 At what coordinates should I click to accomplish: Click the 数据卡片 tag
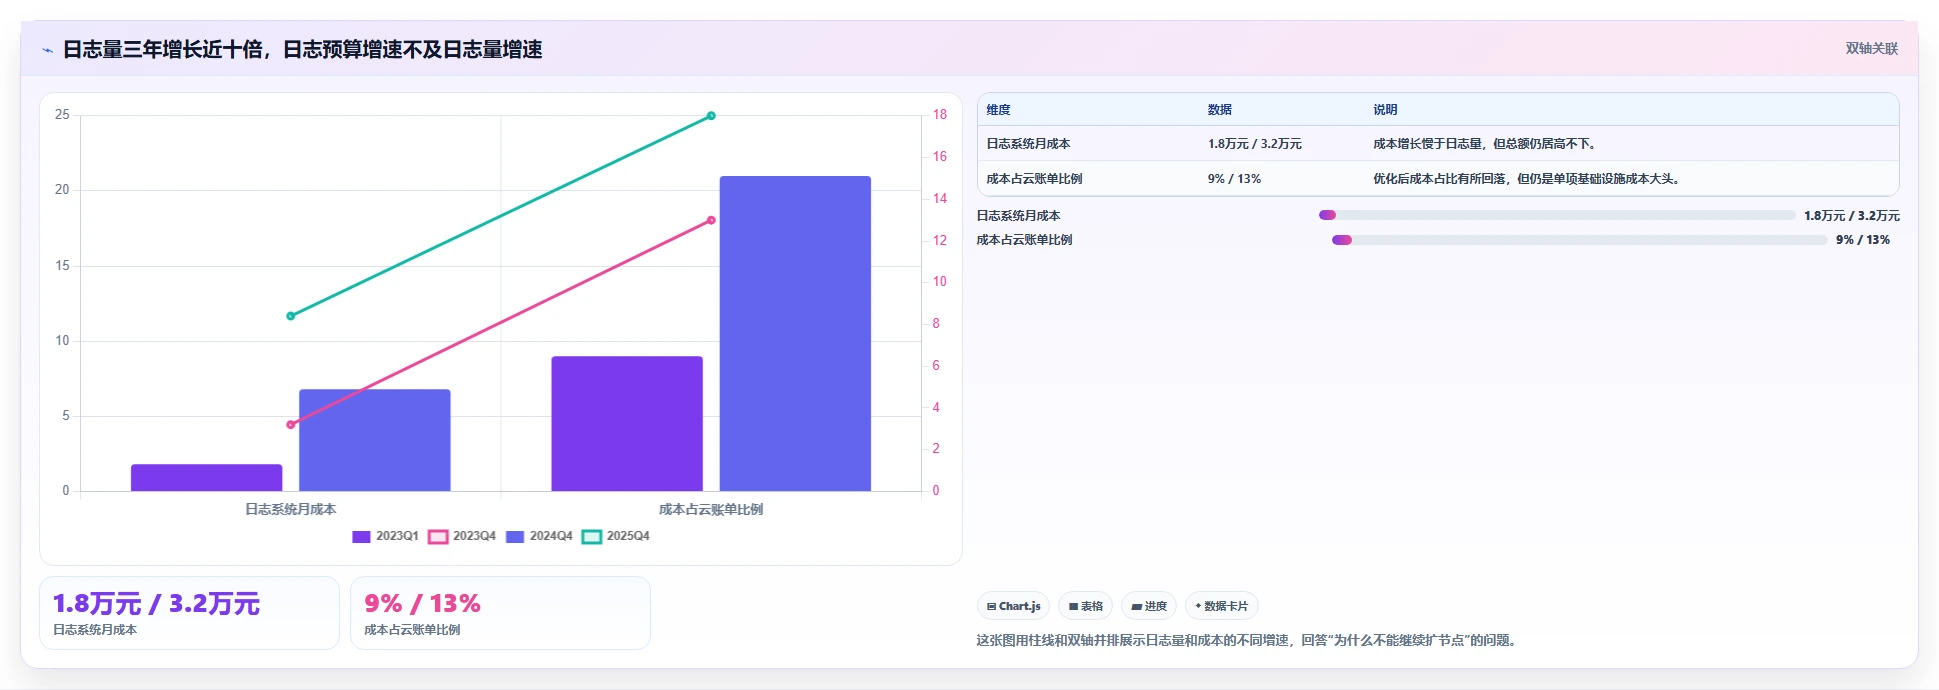click(x=1221, y=606)
